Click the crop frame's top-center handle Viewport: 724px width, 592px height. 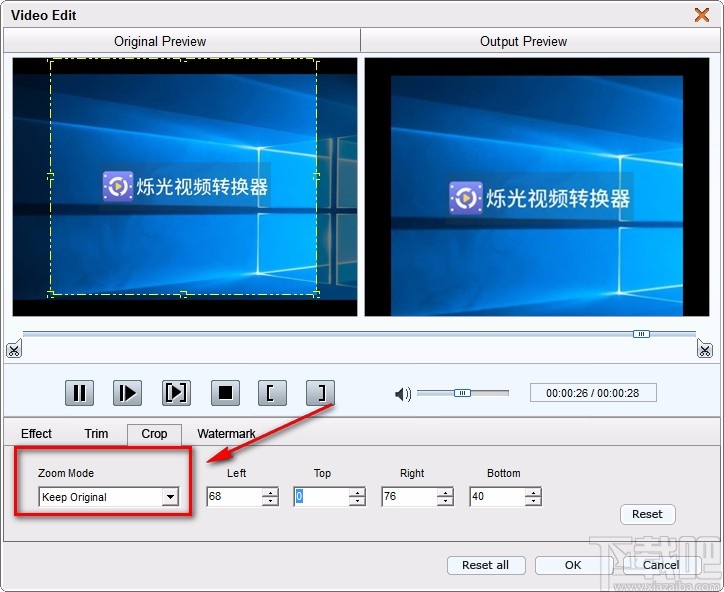coord(183,59)
